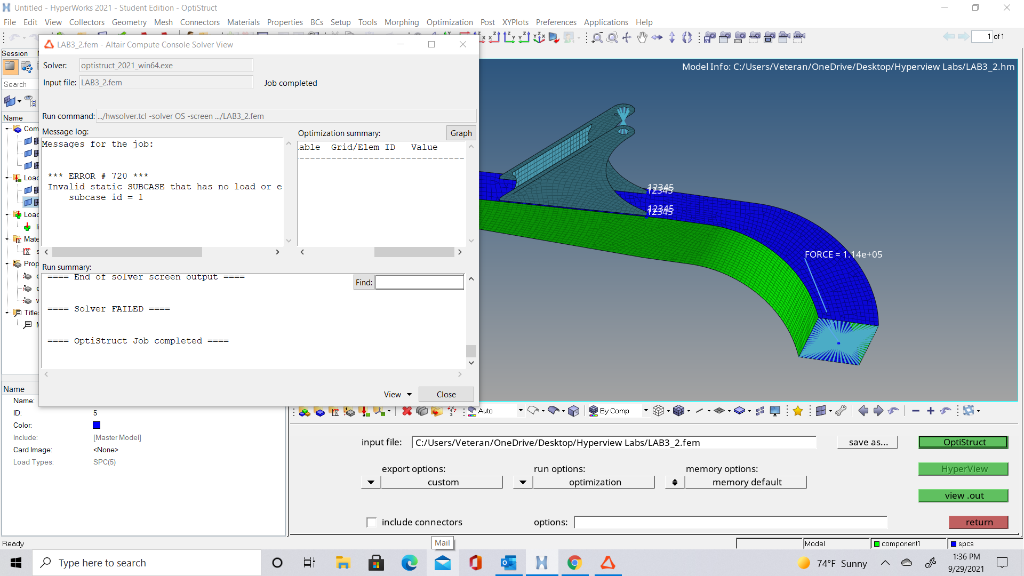The height and width of the screenshot is (576, 1024).
Task: Click the red return button
Action: 978,522
